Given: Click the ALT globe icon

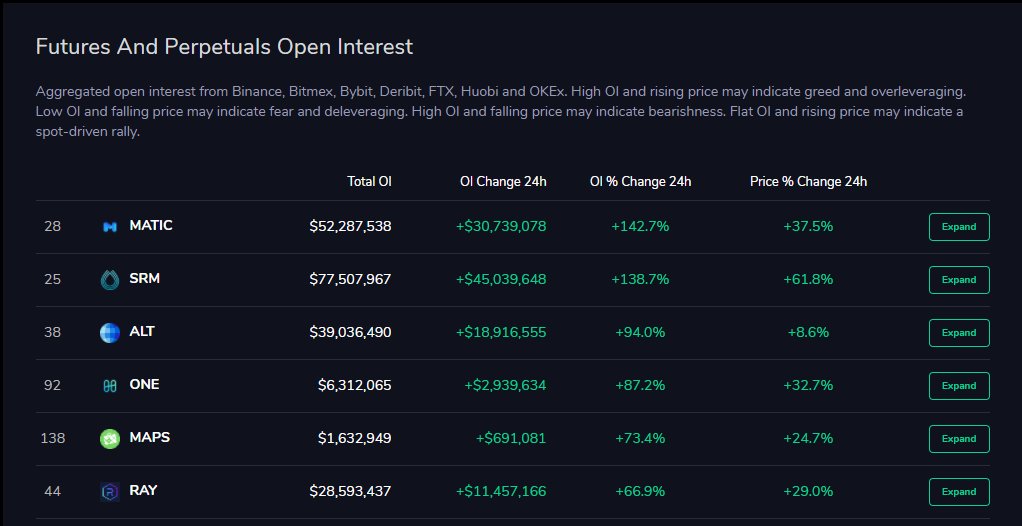Looking at the screenshot, I should 110,332.
